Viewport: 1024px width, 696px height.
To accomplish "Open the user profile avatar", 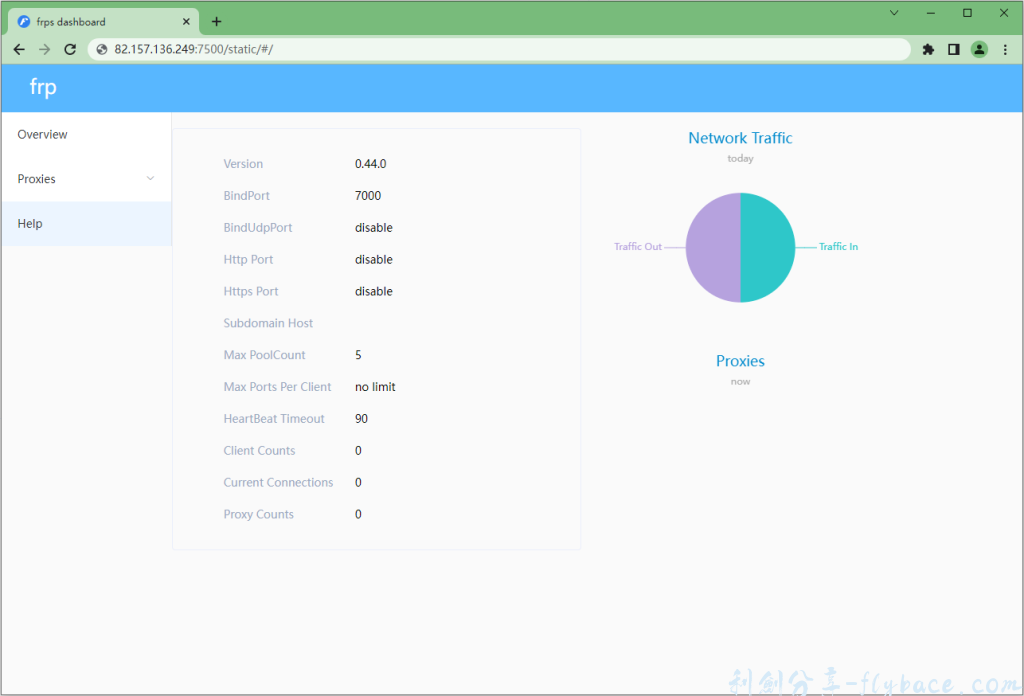I will [x=979, y=49].
